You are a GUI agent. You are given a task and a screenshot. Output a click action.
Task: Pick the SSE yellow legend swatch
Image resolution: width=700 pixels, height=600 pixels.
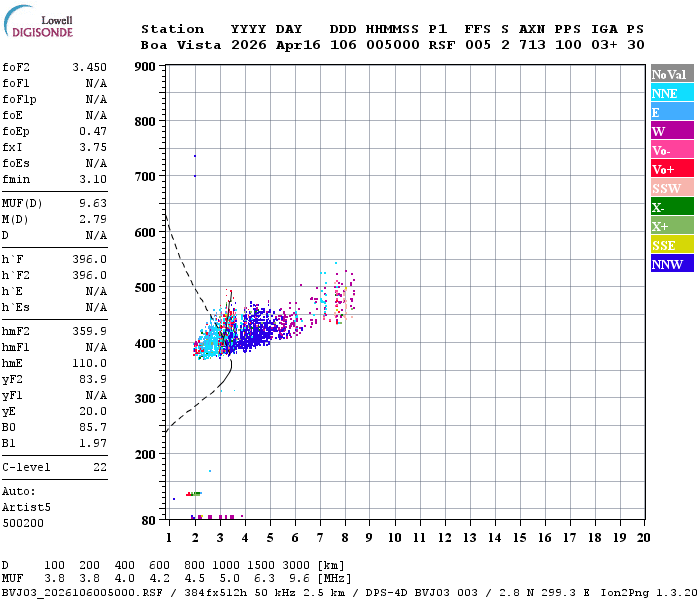[x=672, y=245]
